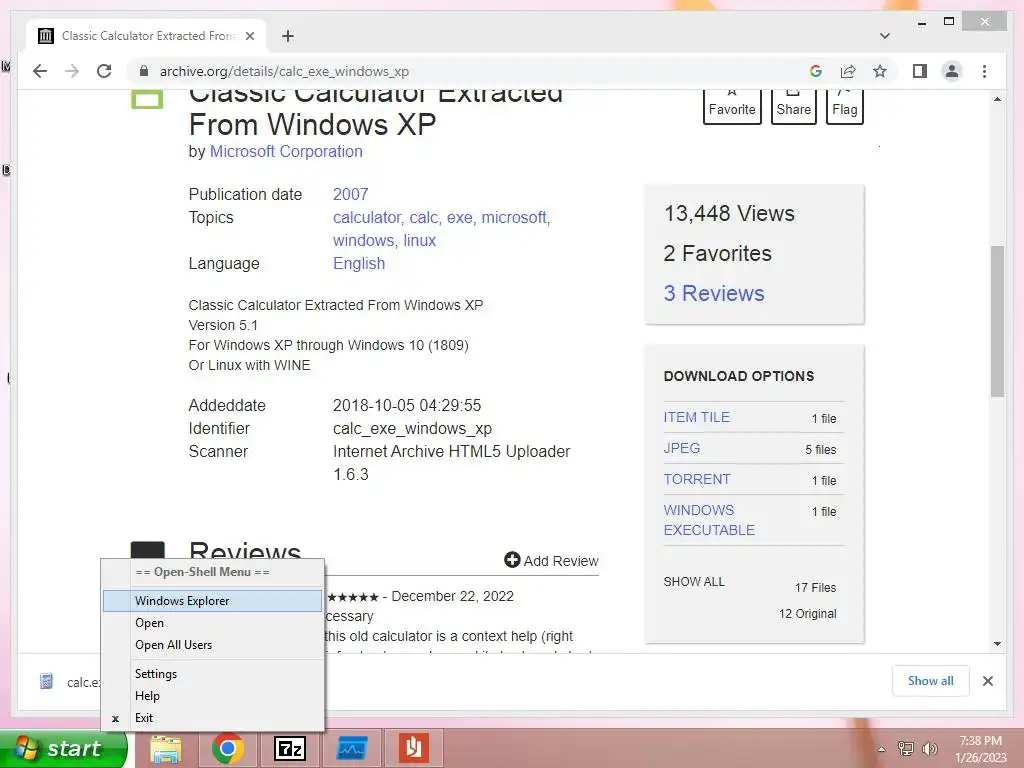This screenshot has width=1024, height=768.
Task: Choose Open in the context menu
Action: tap(212, 623)
